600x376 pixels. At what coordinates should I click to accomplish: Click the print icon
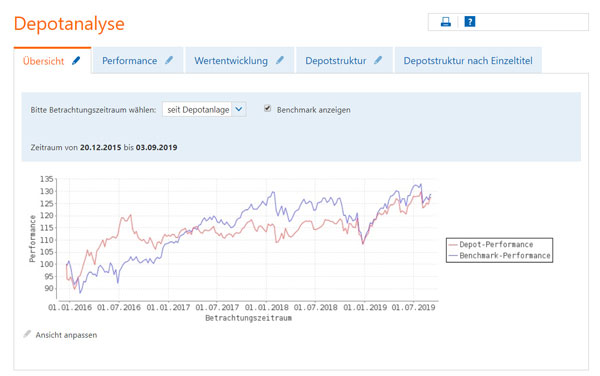(x=445, y=22)
